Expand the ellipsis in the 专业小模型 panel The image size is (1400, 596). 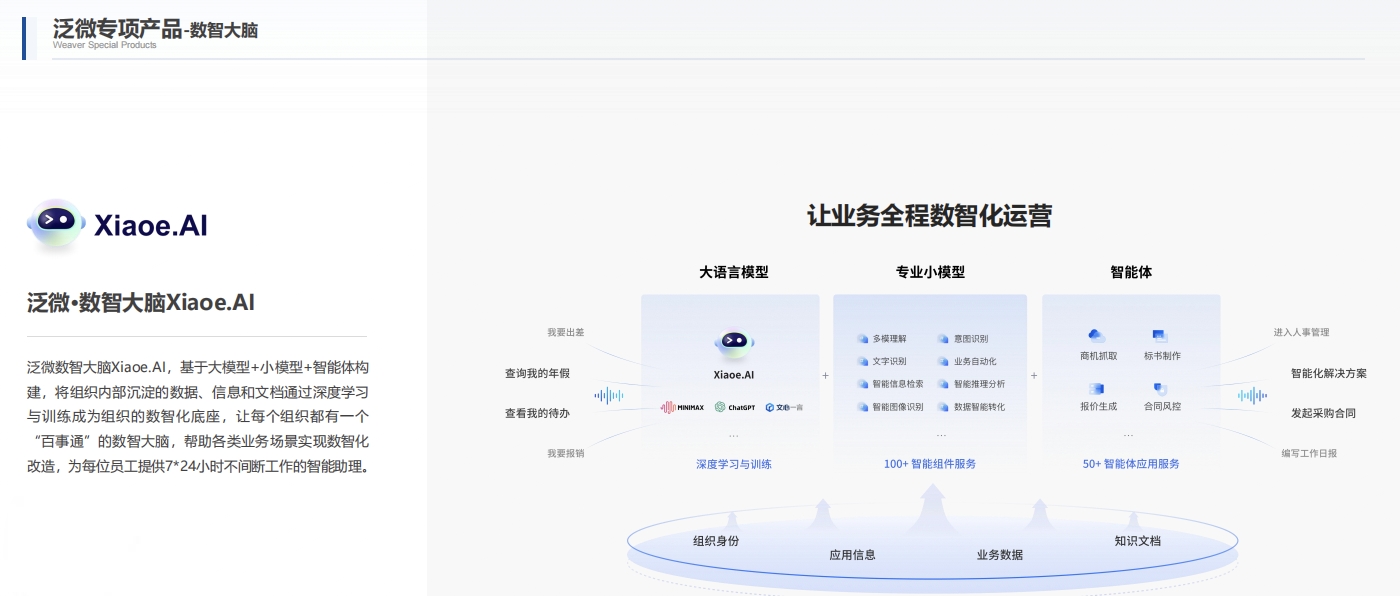[x=940, y=434]
